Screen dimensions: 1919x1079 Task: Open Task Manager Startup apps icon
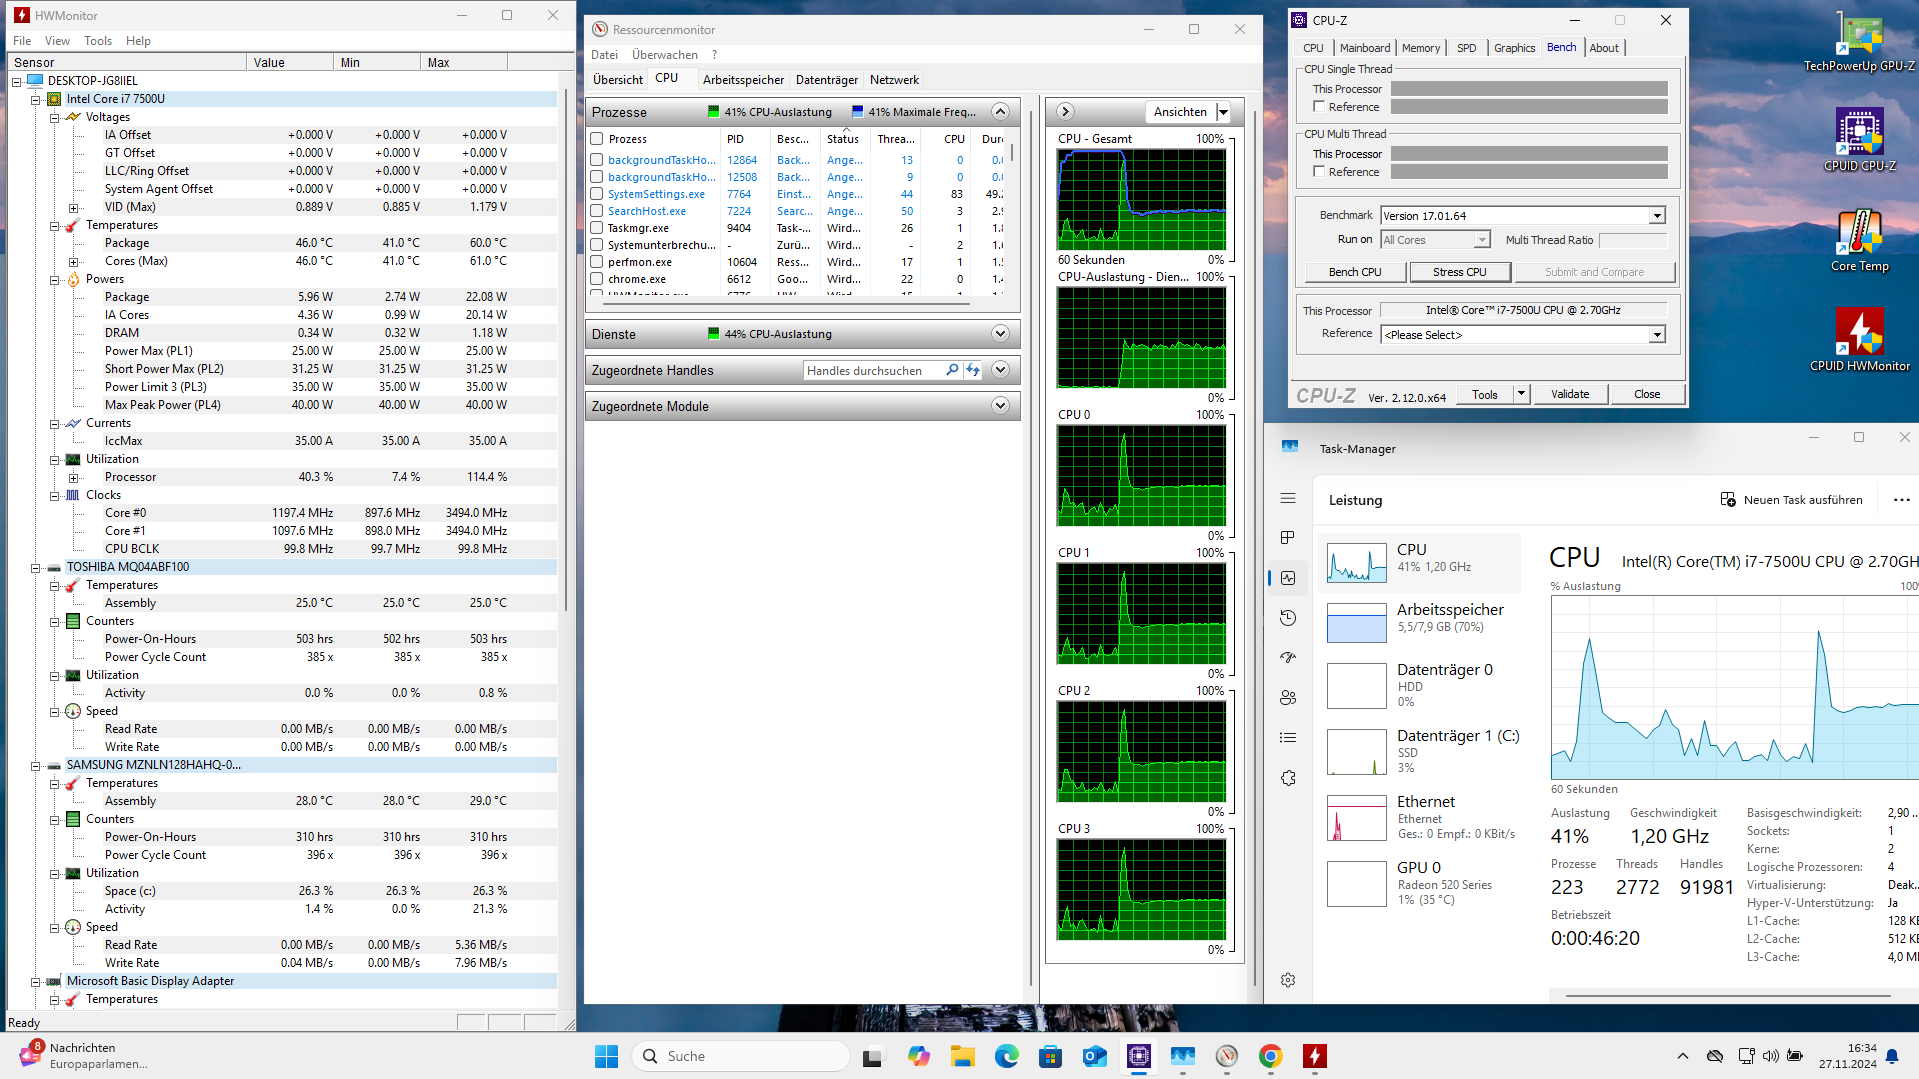(1288, 658)
